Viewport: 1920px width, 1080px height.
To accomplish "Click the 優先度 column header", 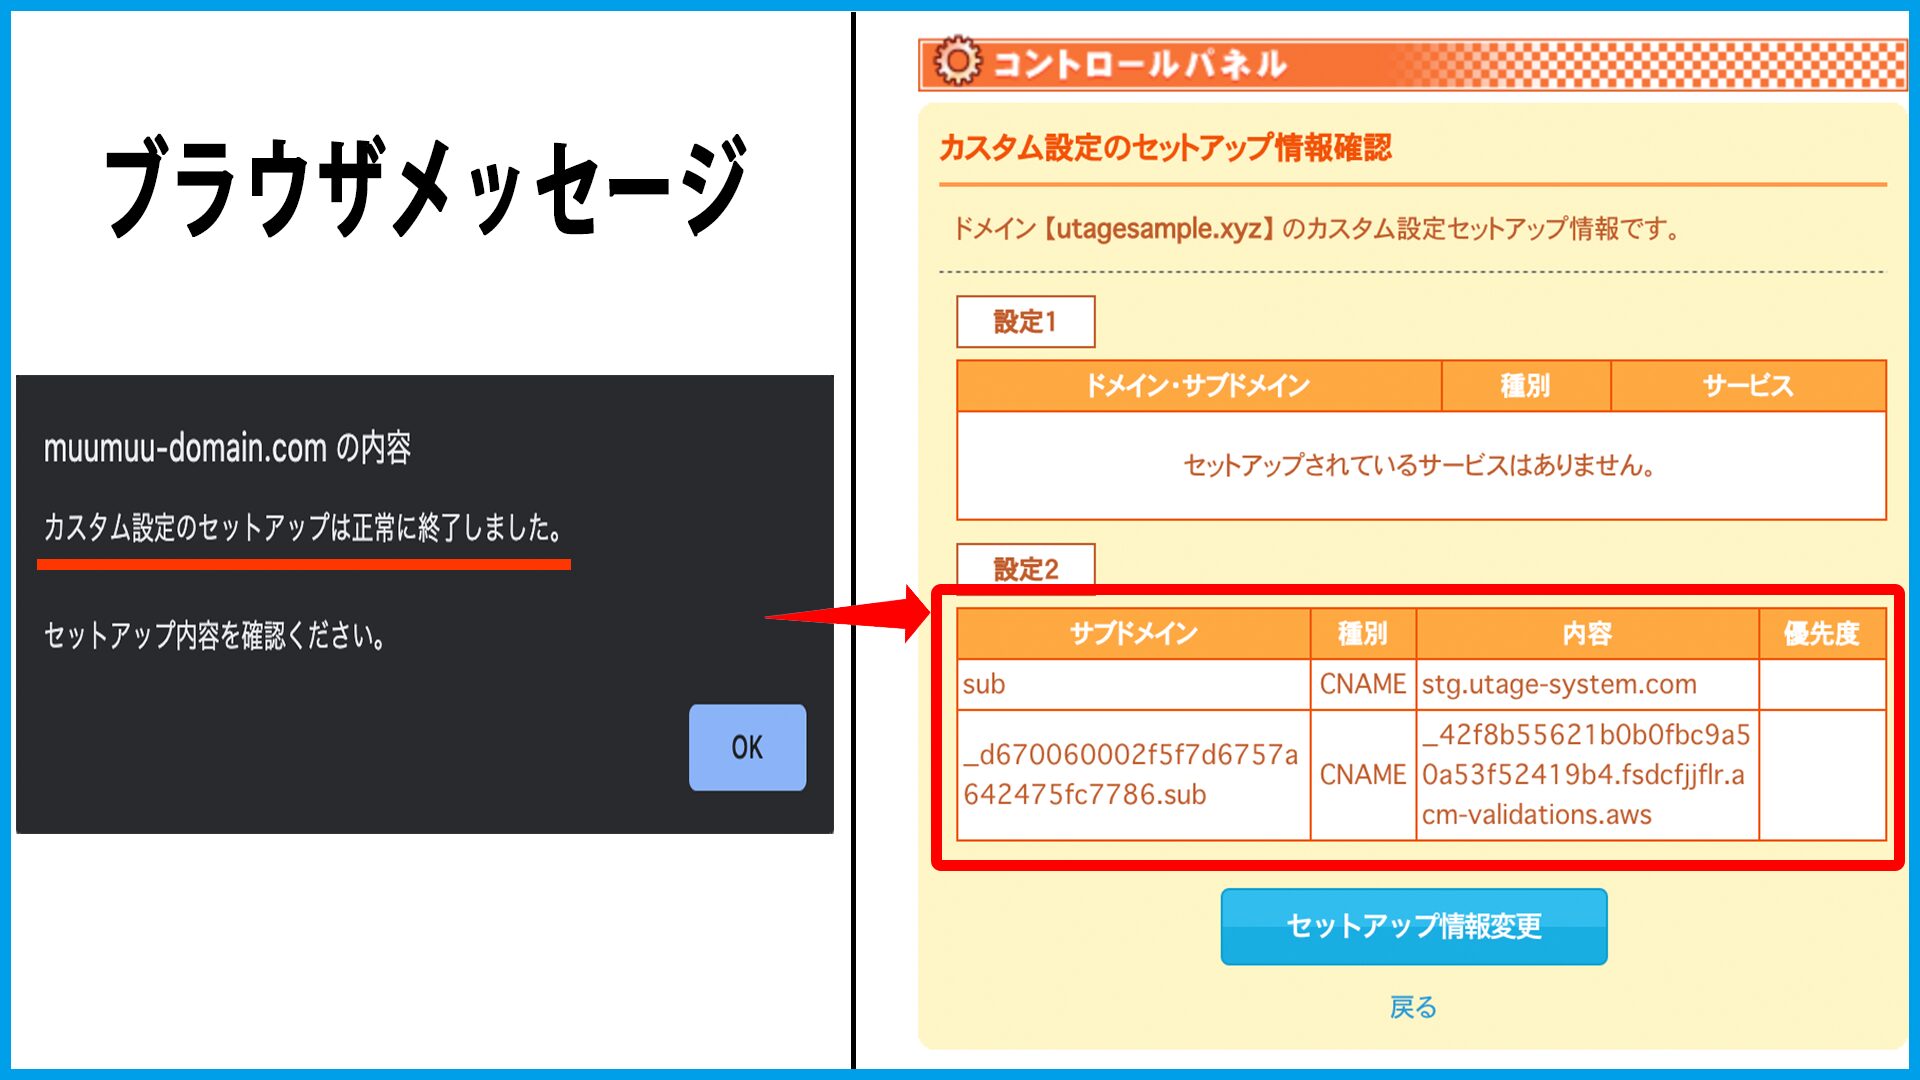I will 1822,633.
